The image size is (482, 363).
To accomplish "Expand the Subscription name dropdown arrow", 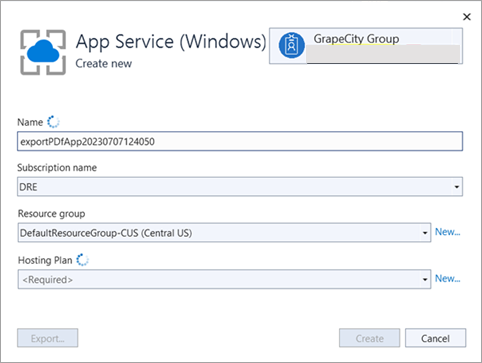I will tap(457, 187).
